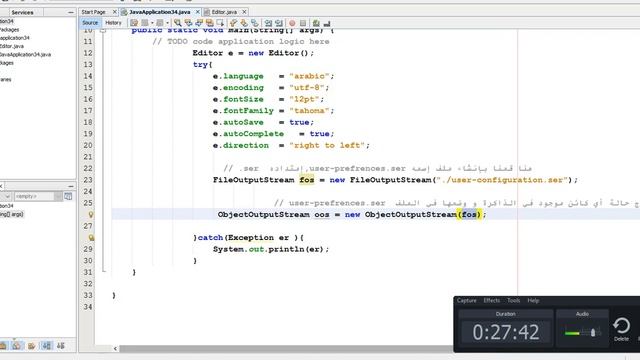
Task: Open the Start Page tab
Action: pos(93,12)
